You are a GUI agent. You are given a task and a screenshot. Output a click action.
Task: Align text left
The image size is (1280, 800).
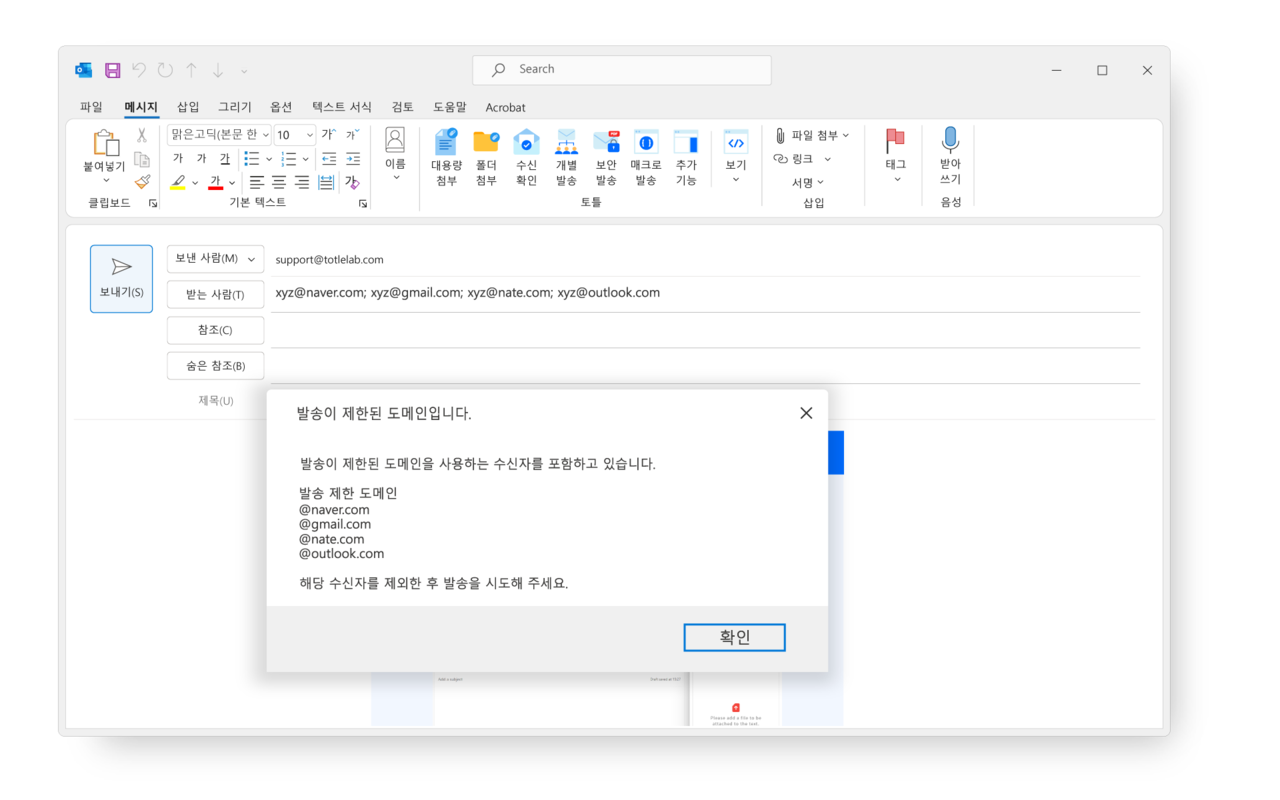pos(257,182)
